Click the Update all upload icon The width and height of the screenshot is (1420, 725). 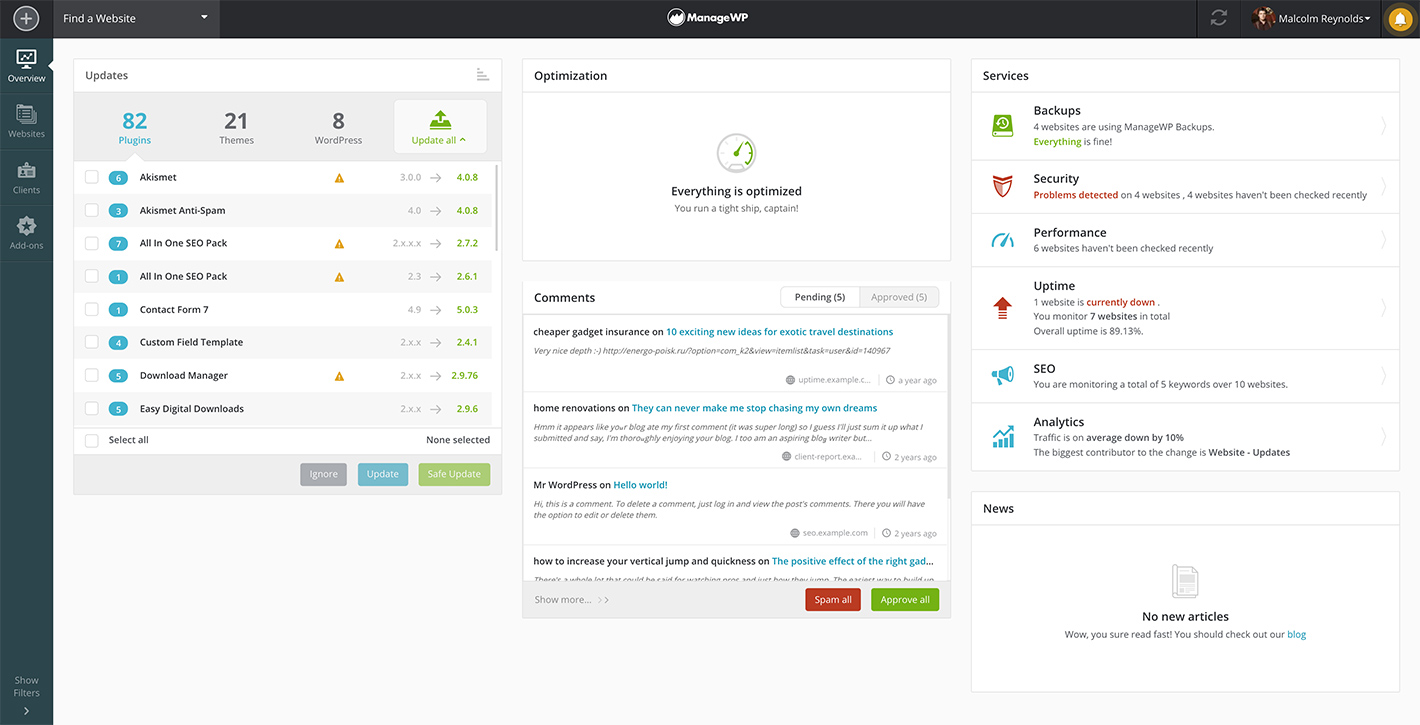coord(440,120)
